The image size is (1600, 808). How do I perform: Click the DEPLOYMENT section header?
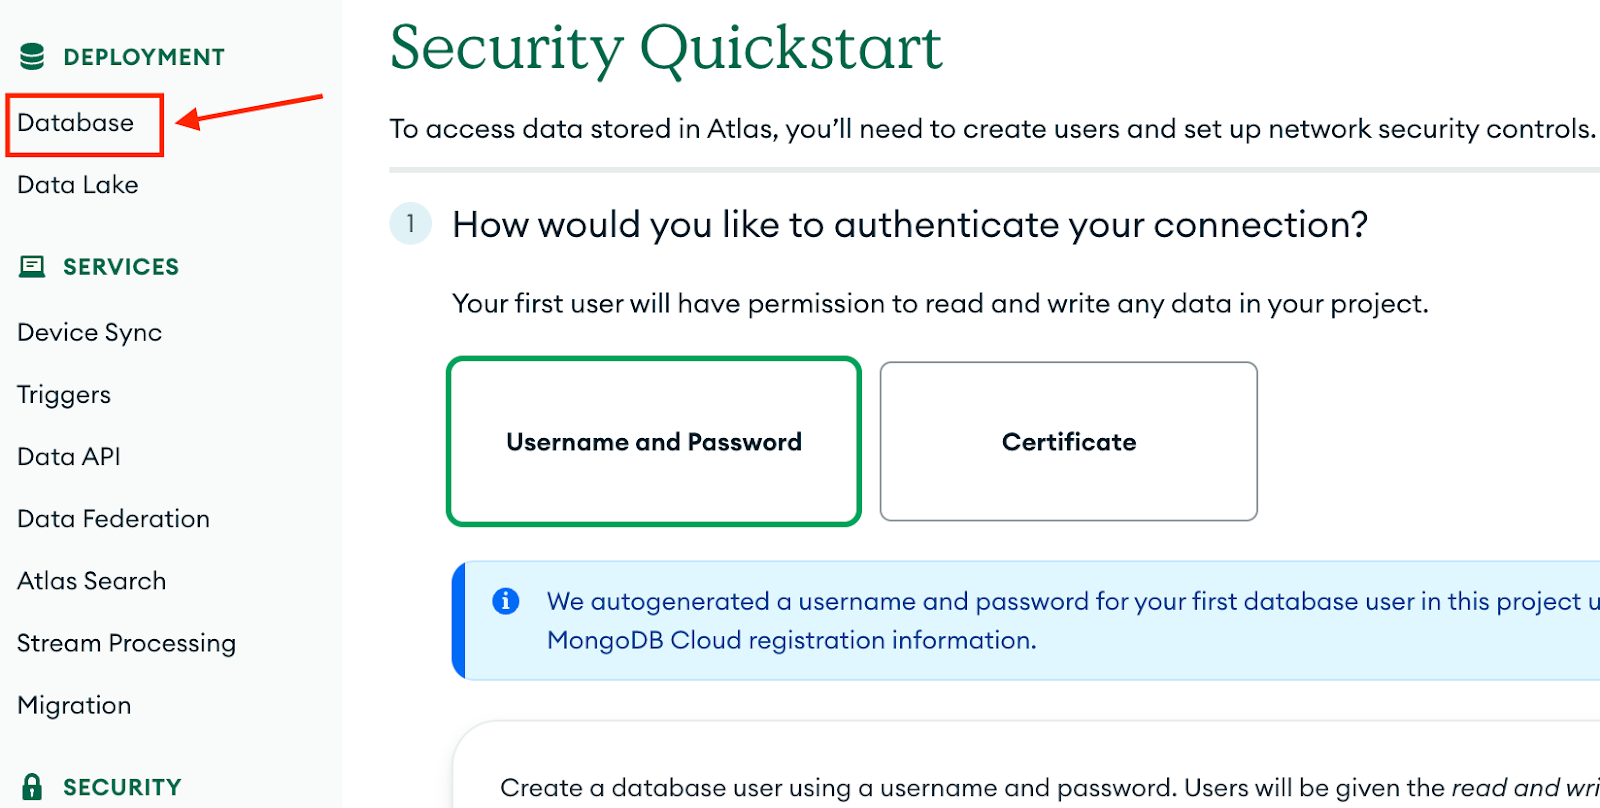tap(144, 57)
